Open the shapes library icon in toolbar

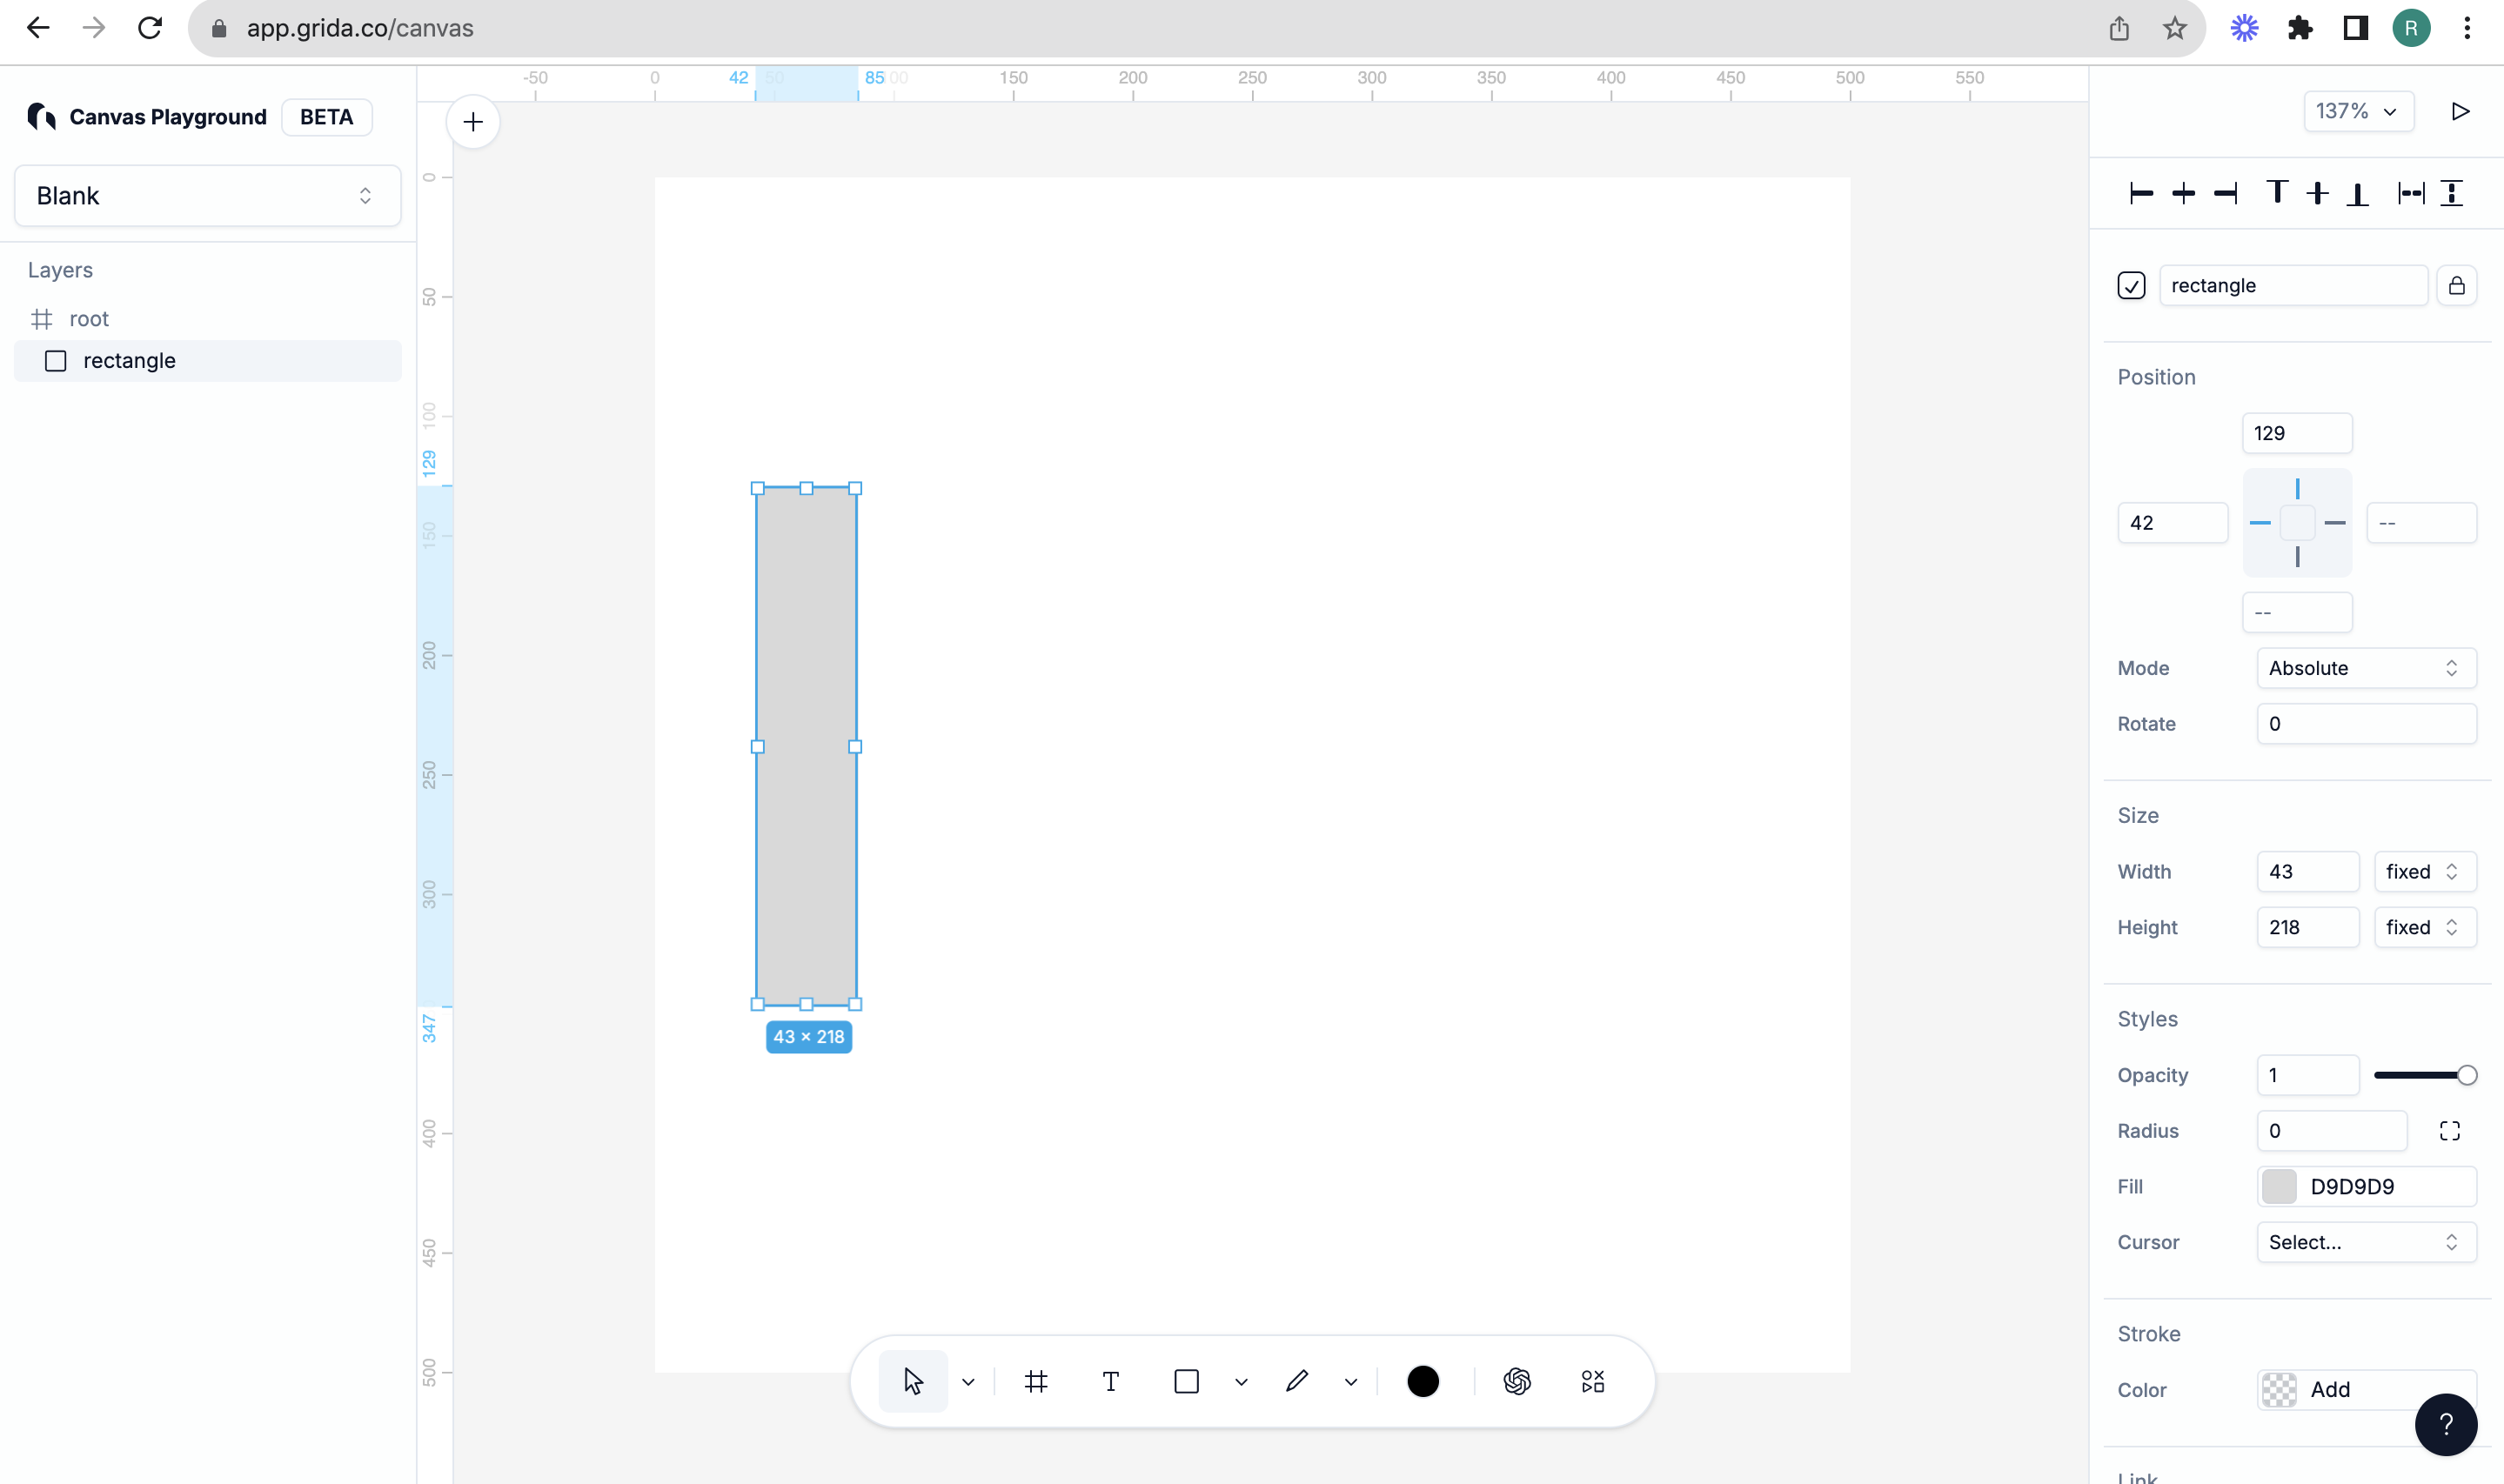pyautogui.click(x=1593, y=1381)
